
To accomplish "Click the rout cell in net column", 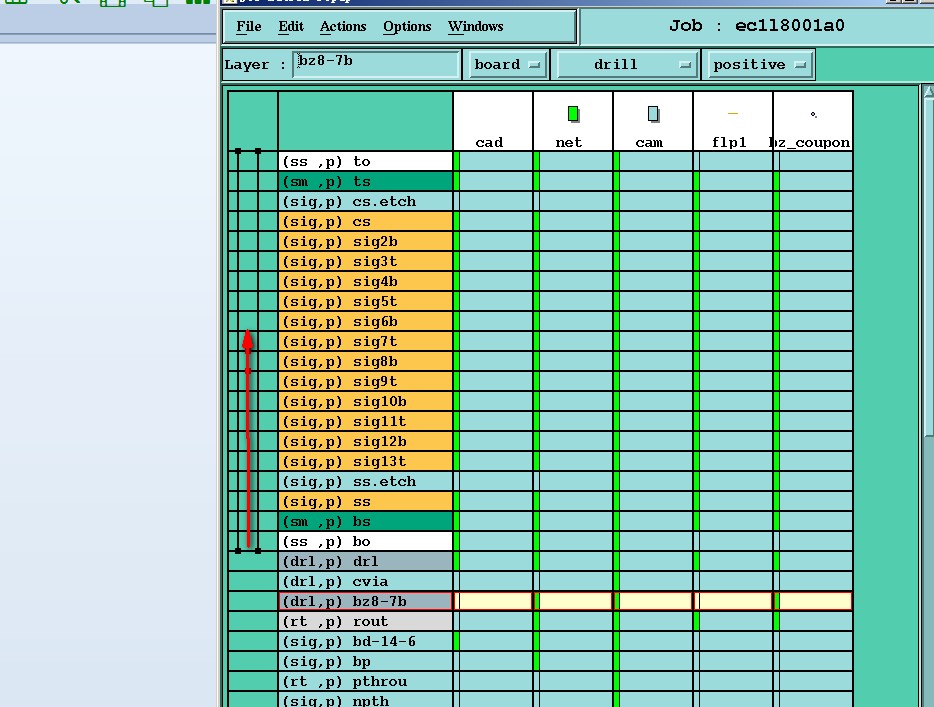I will tap(575, 622).
